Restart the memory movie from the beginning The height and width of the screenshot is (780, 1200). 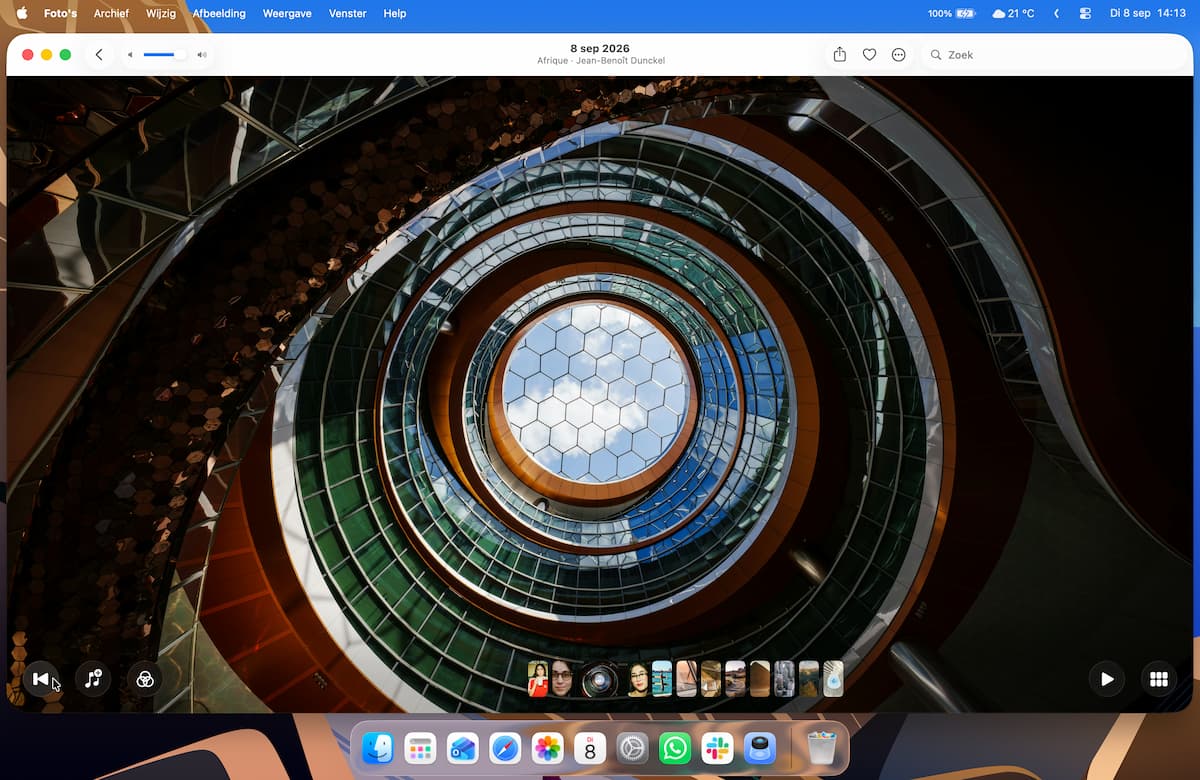[40, 679]
